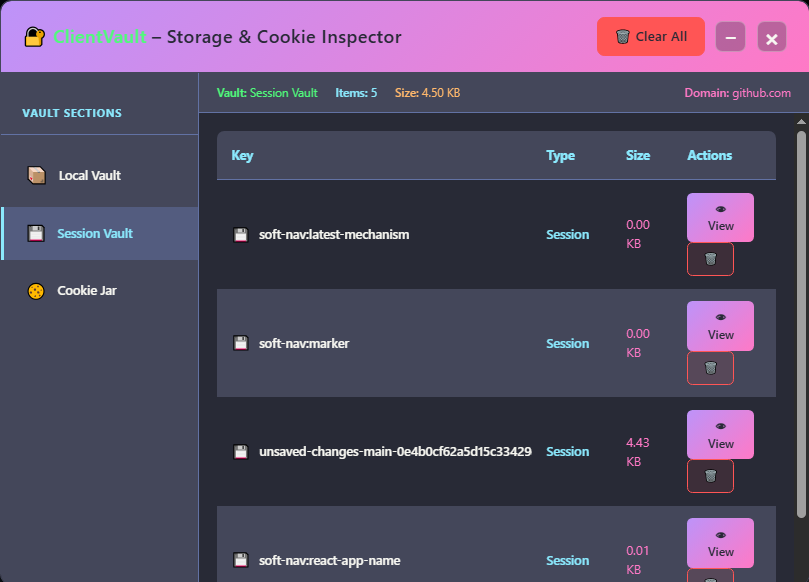Image resolution: width=809 pixels, height=582 pixels.
Task: Click the ClientVault lock logo icon
Action: click(35, 37)
